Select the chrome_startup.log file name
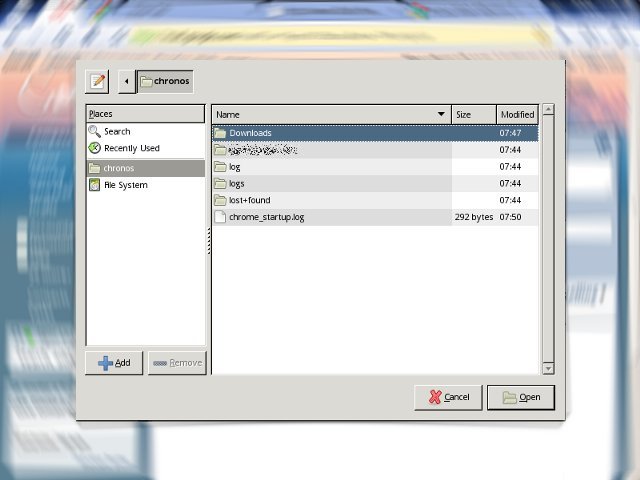The image size is (640, 480). coord(267,217)
